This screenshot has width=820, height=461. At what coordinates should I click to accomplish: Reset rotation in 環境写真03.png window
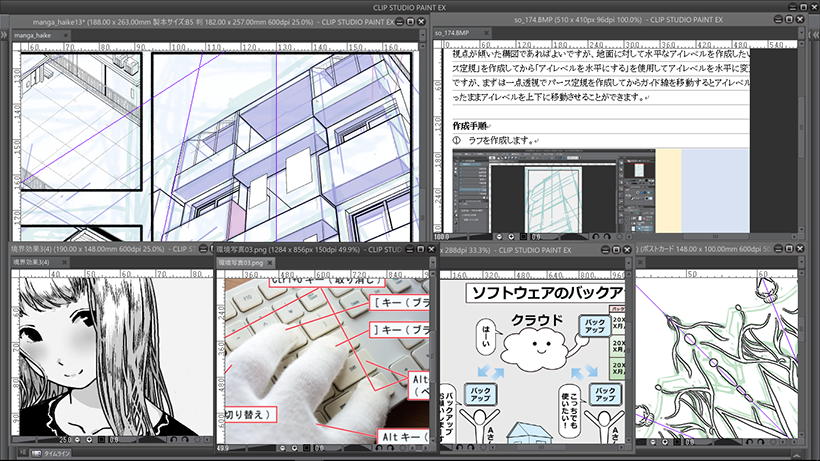click(x=403, y=448)
